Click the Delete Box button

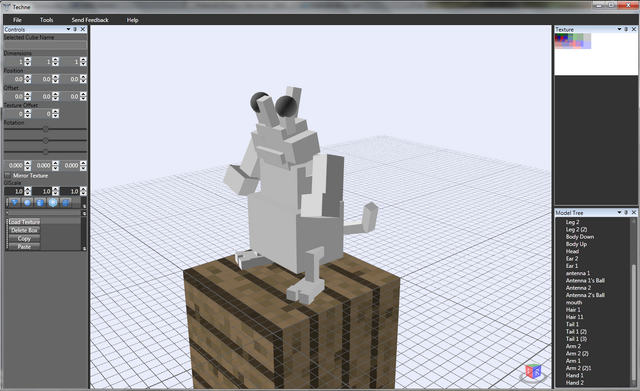pos(24,230)
